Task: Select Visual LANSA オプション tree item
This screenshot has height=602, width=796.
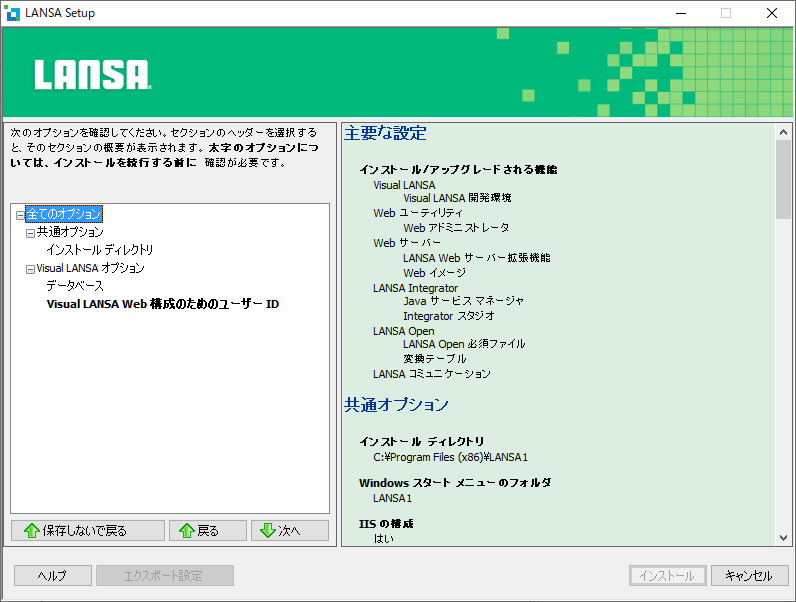Action: (x=90, y=268)
